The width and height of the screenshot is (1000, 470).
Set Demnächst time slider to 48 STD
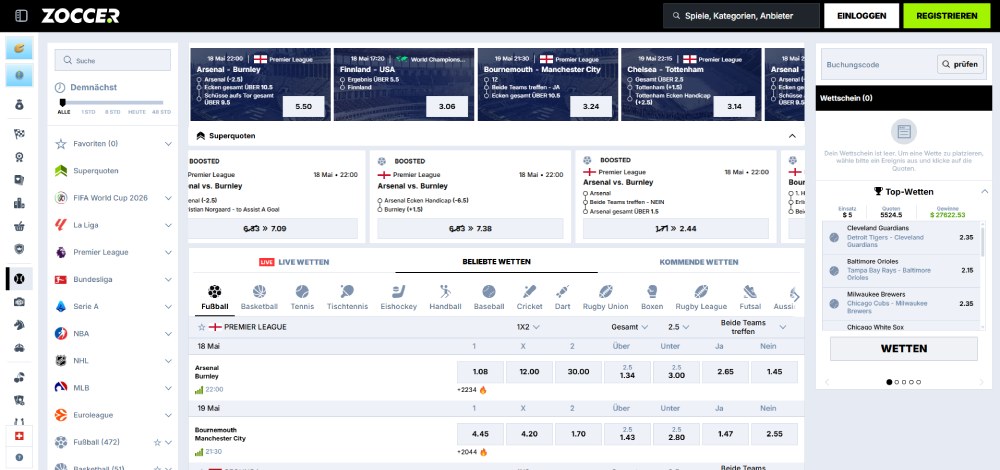coord(161,112)
